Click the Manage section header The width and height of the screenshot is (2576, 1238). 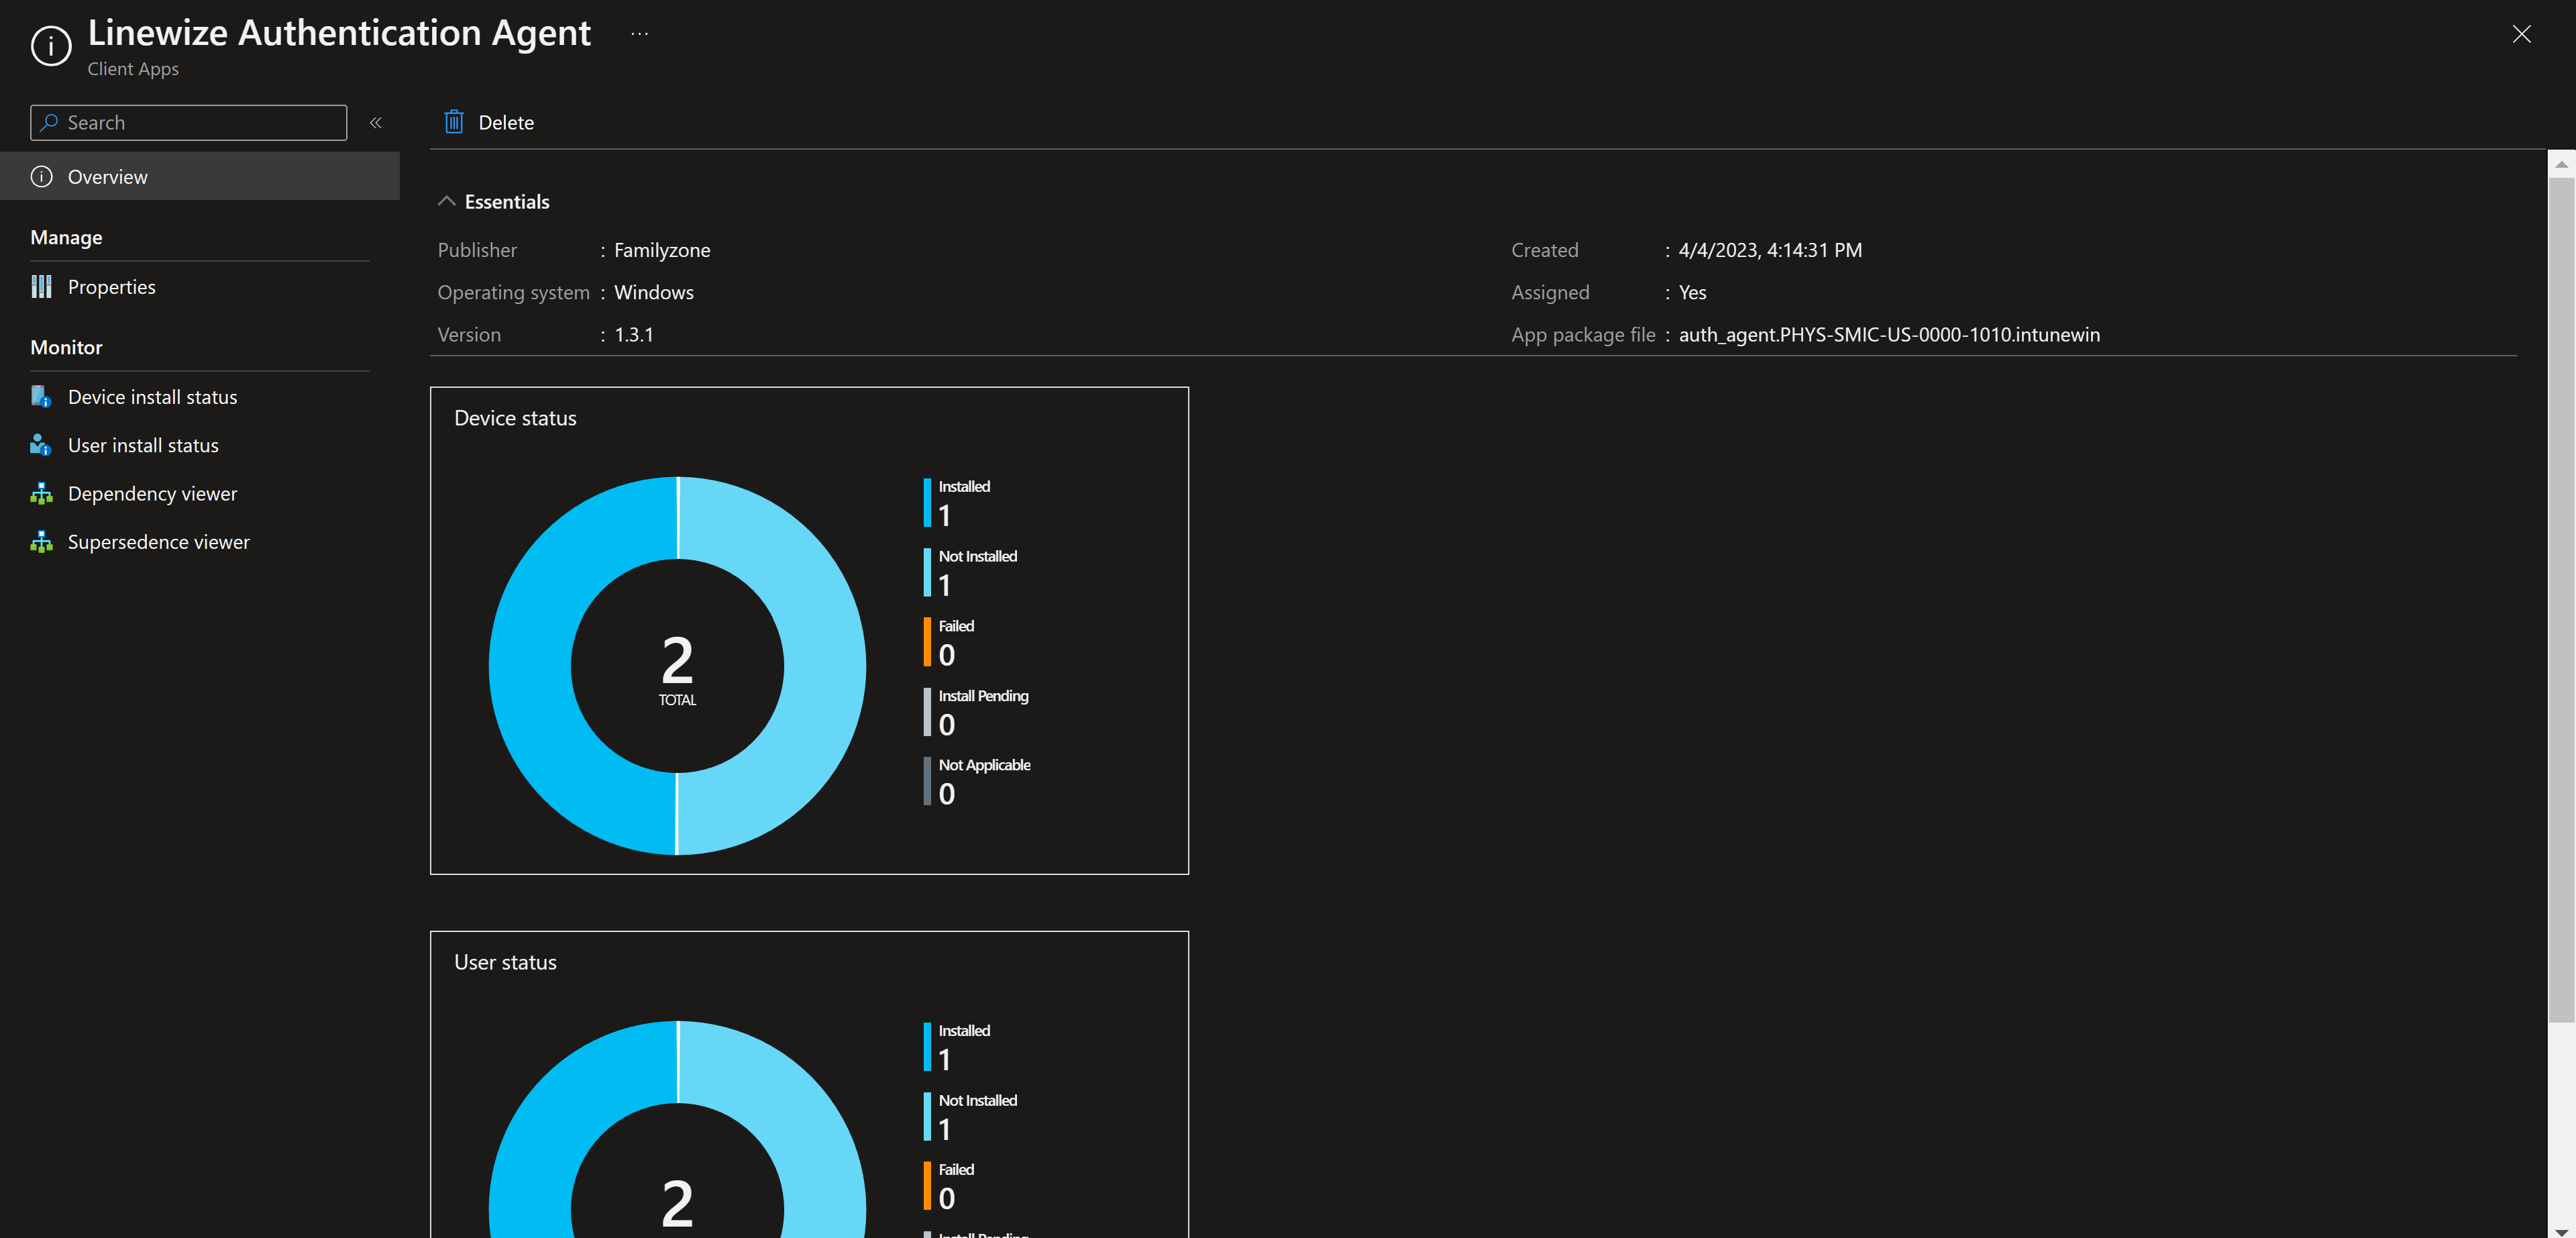(66, 237)
